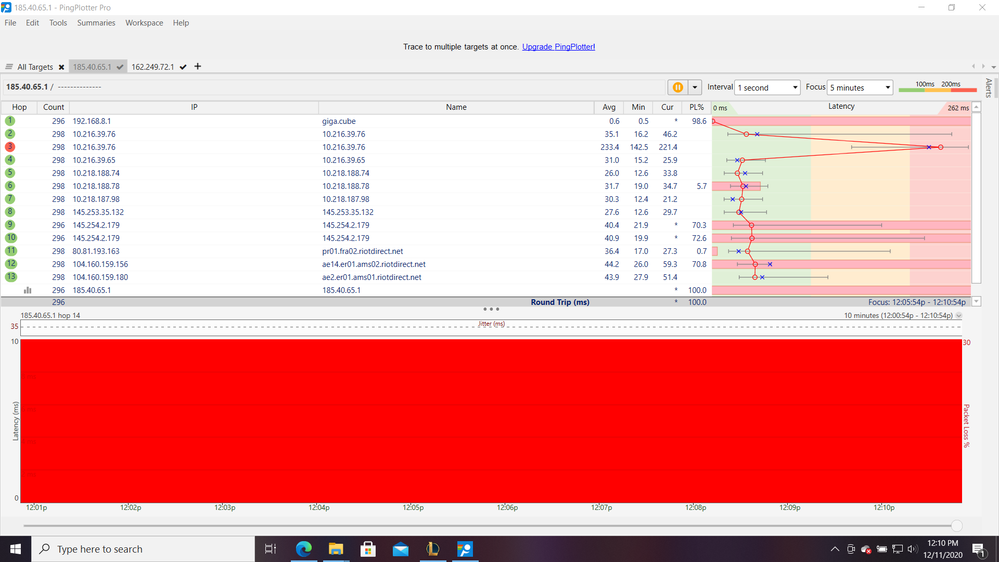Click IP 192.168.8.1 cell

click(92, 121)
